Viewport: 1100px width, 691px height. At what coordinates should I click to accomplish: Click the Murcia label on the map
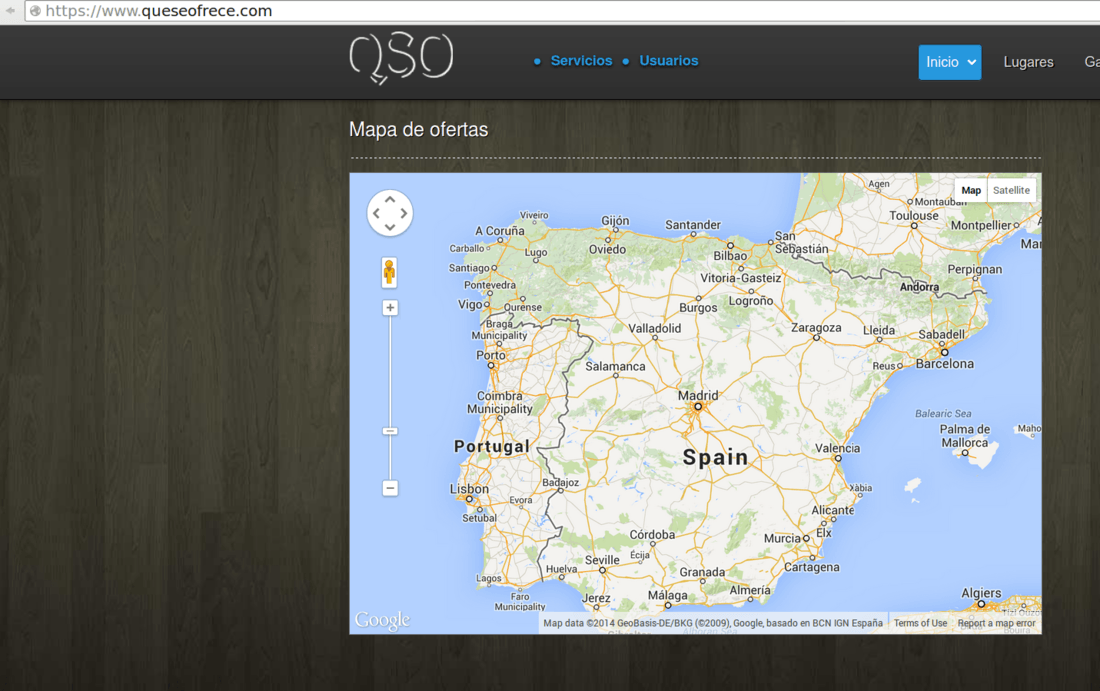pos(782,539)
